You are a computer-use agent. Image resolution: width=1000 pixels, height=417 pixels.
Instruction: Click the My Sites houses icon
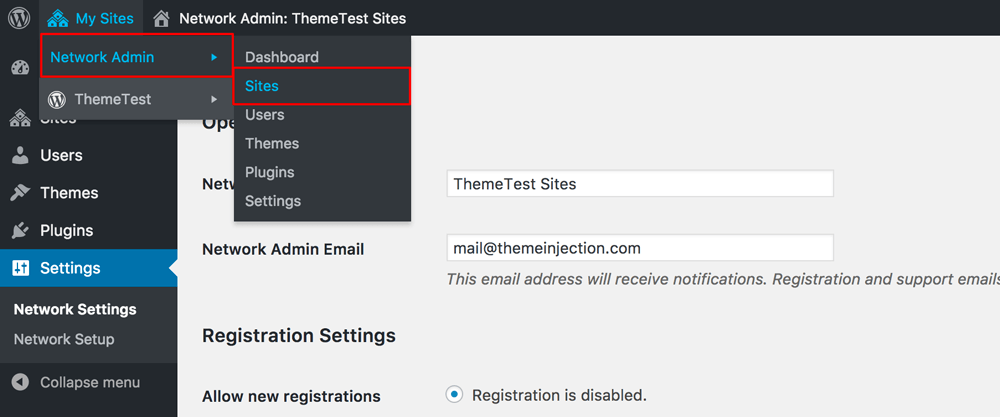[58, 18]
